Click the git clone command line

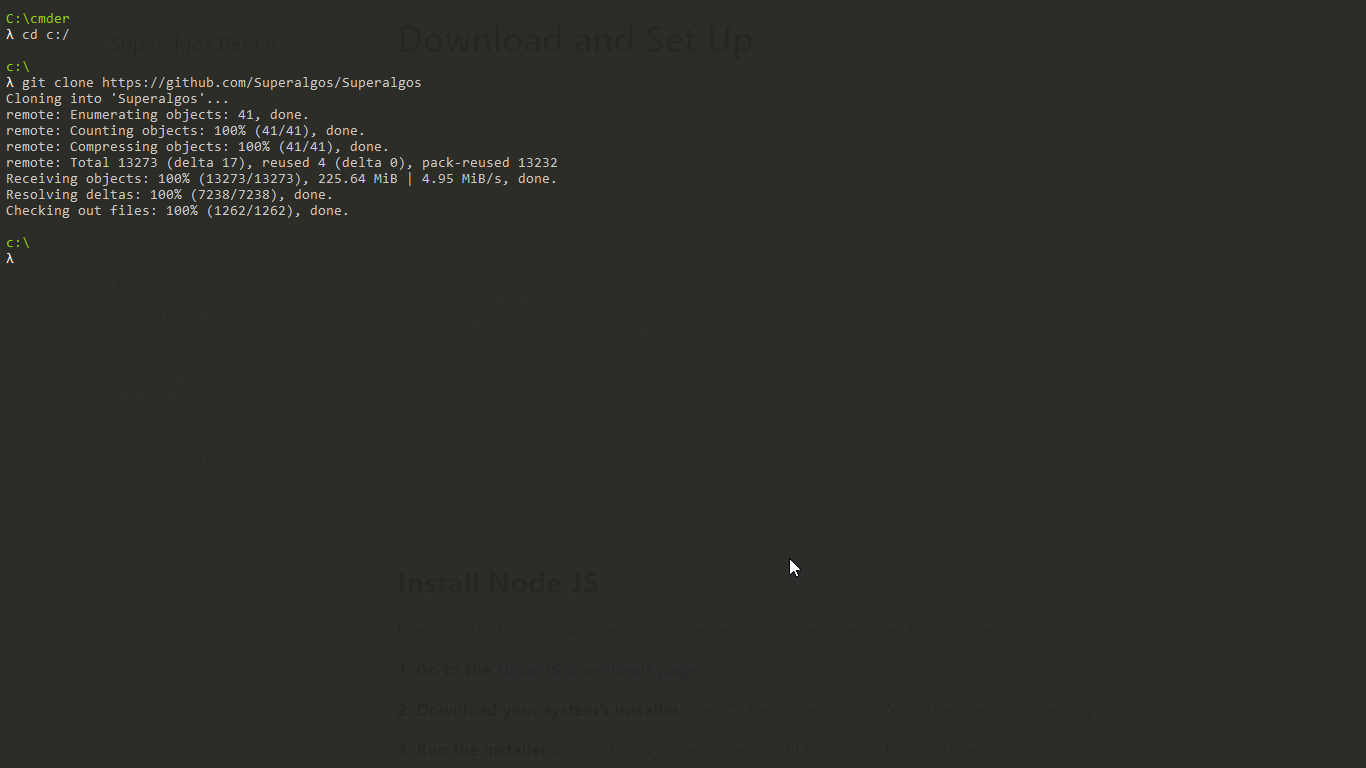coord(213,82)
